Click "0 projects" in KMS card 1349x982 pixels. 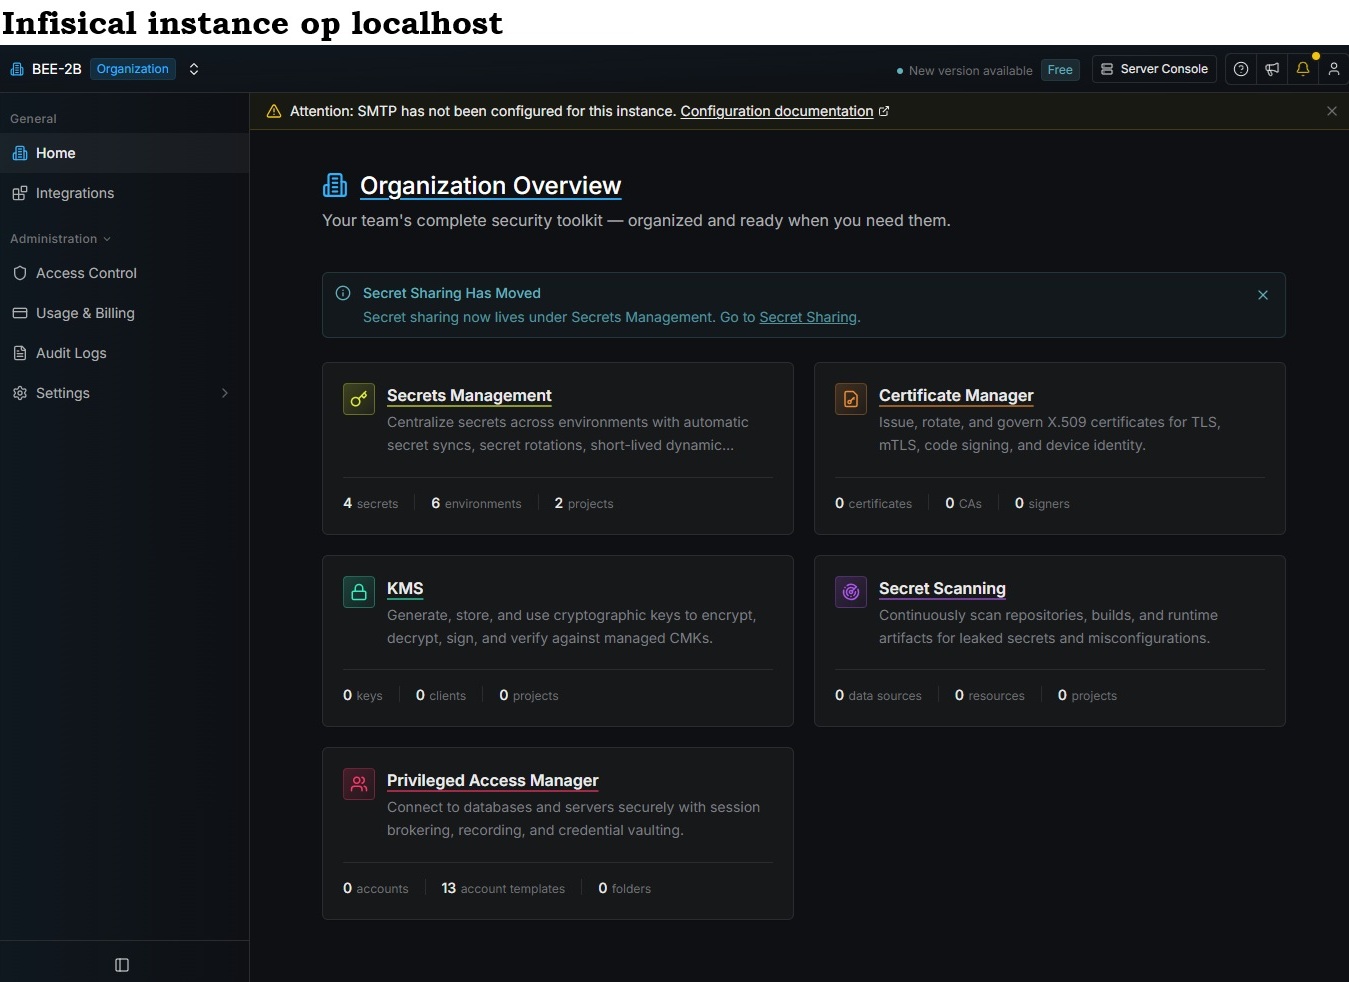(529, 695)
